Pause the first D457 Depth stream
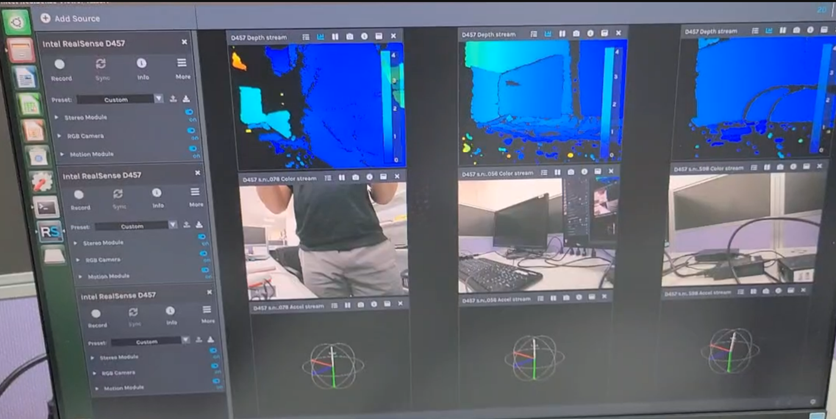This screenshot has height=419, width=836. pyautogui.click(x=335, y=37)
